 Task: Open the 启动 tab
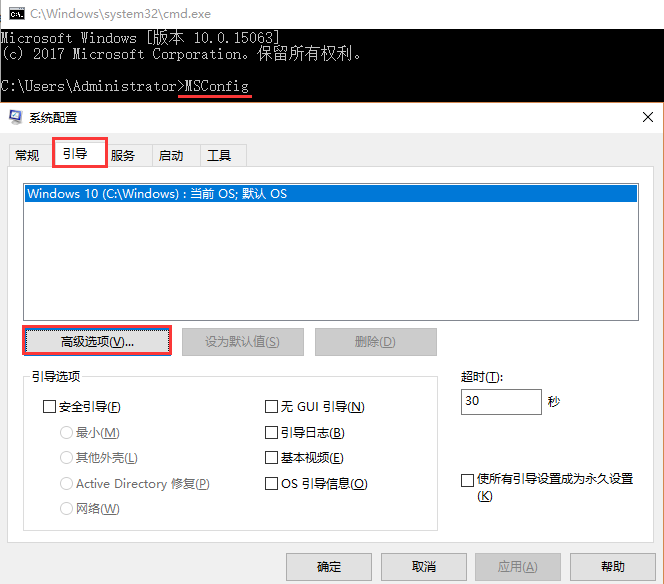(x=171, y=155)
